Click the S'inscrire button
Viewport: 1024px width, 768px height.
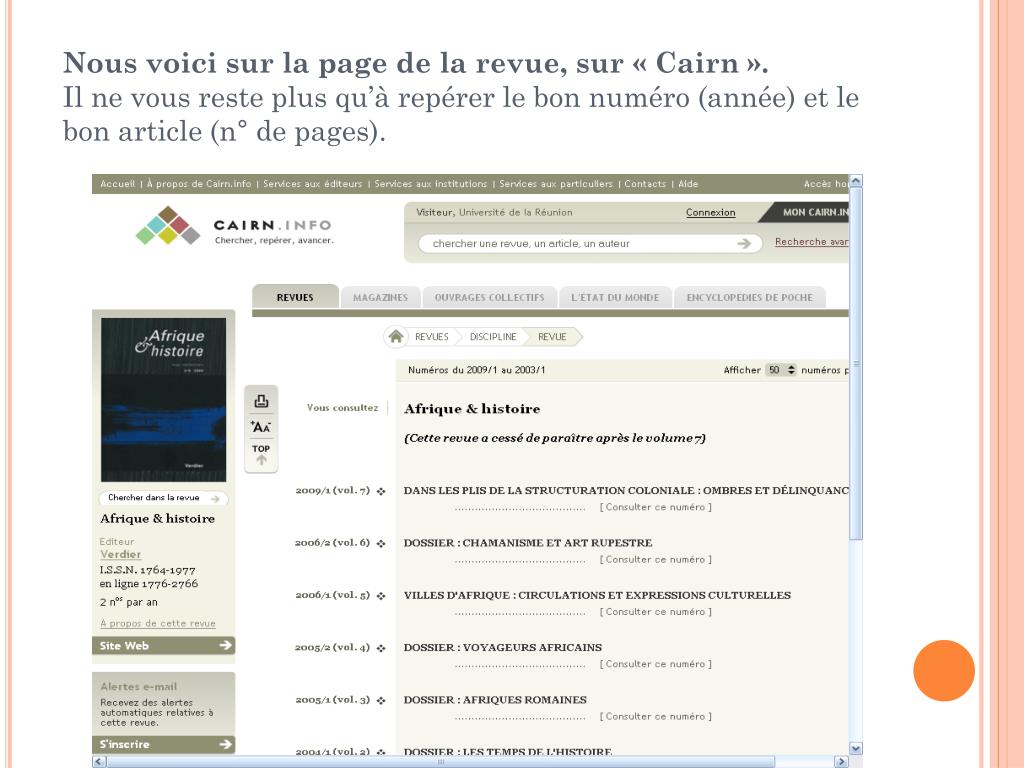(163, 744)
